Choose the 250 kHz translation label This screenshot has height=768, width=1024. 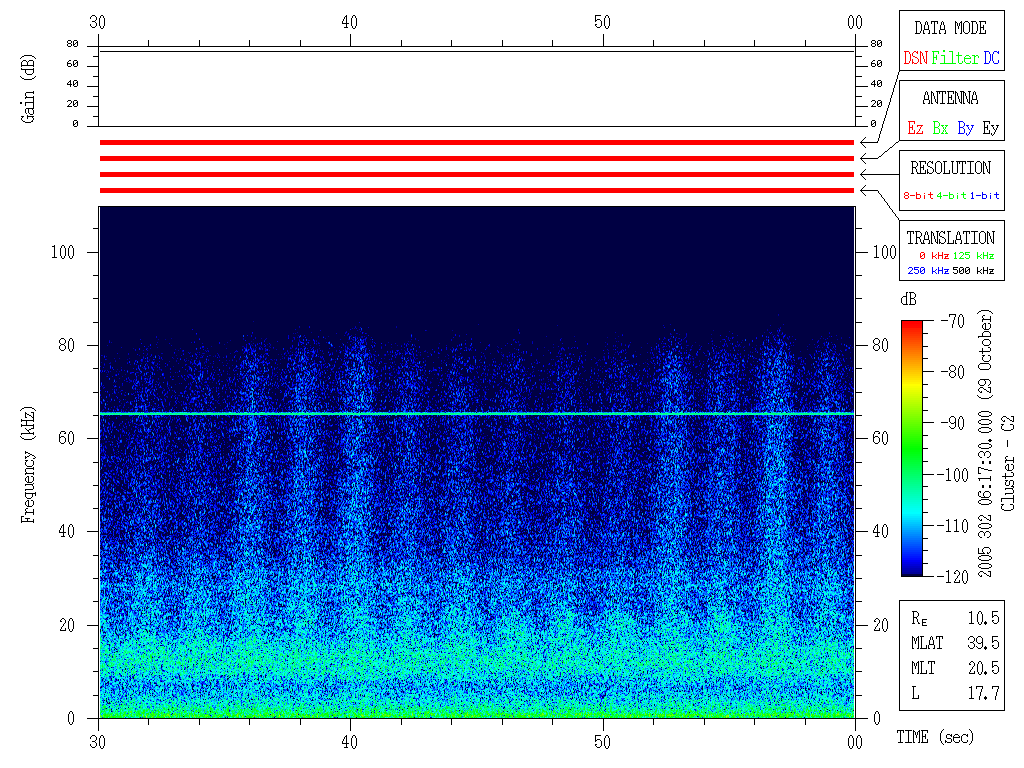[927, 271]
